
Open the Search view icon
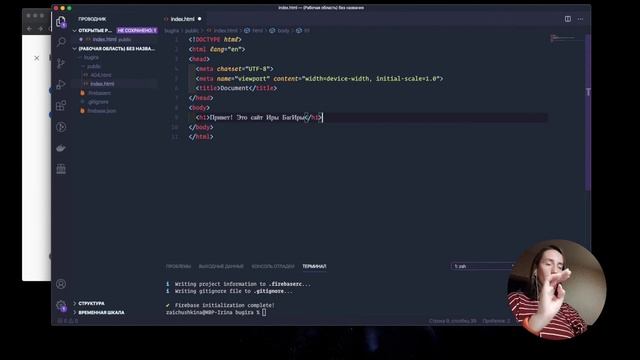[61, 42]
